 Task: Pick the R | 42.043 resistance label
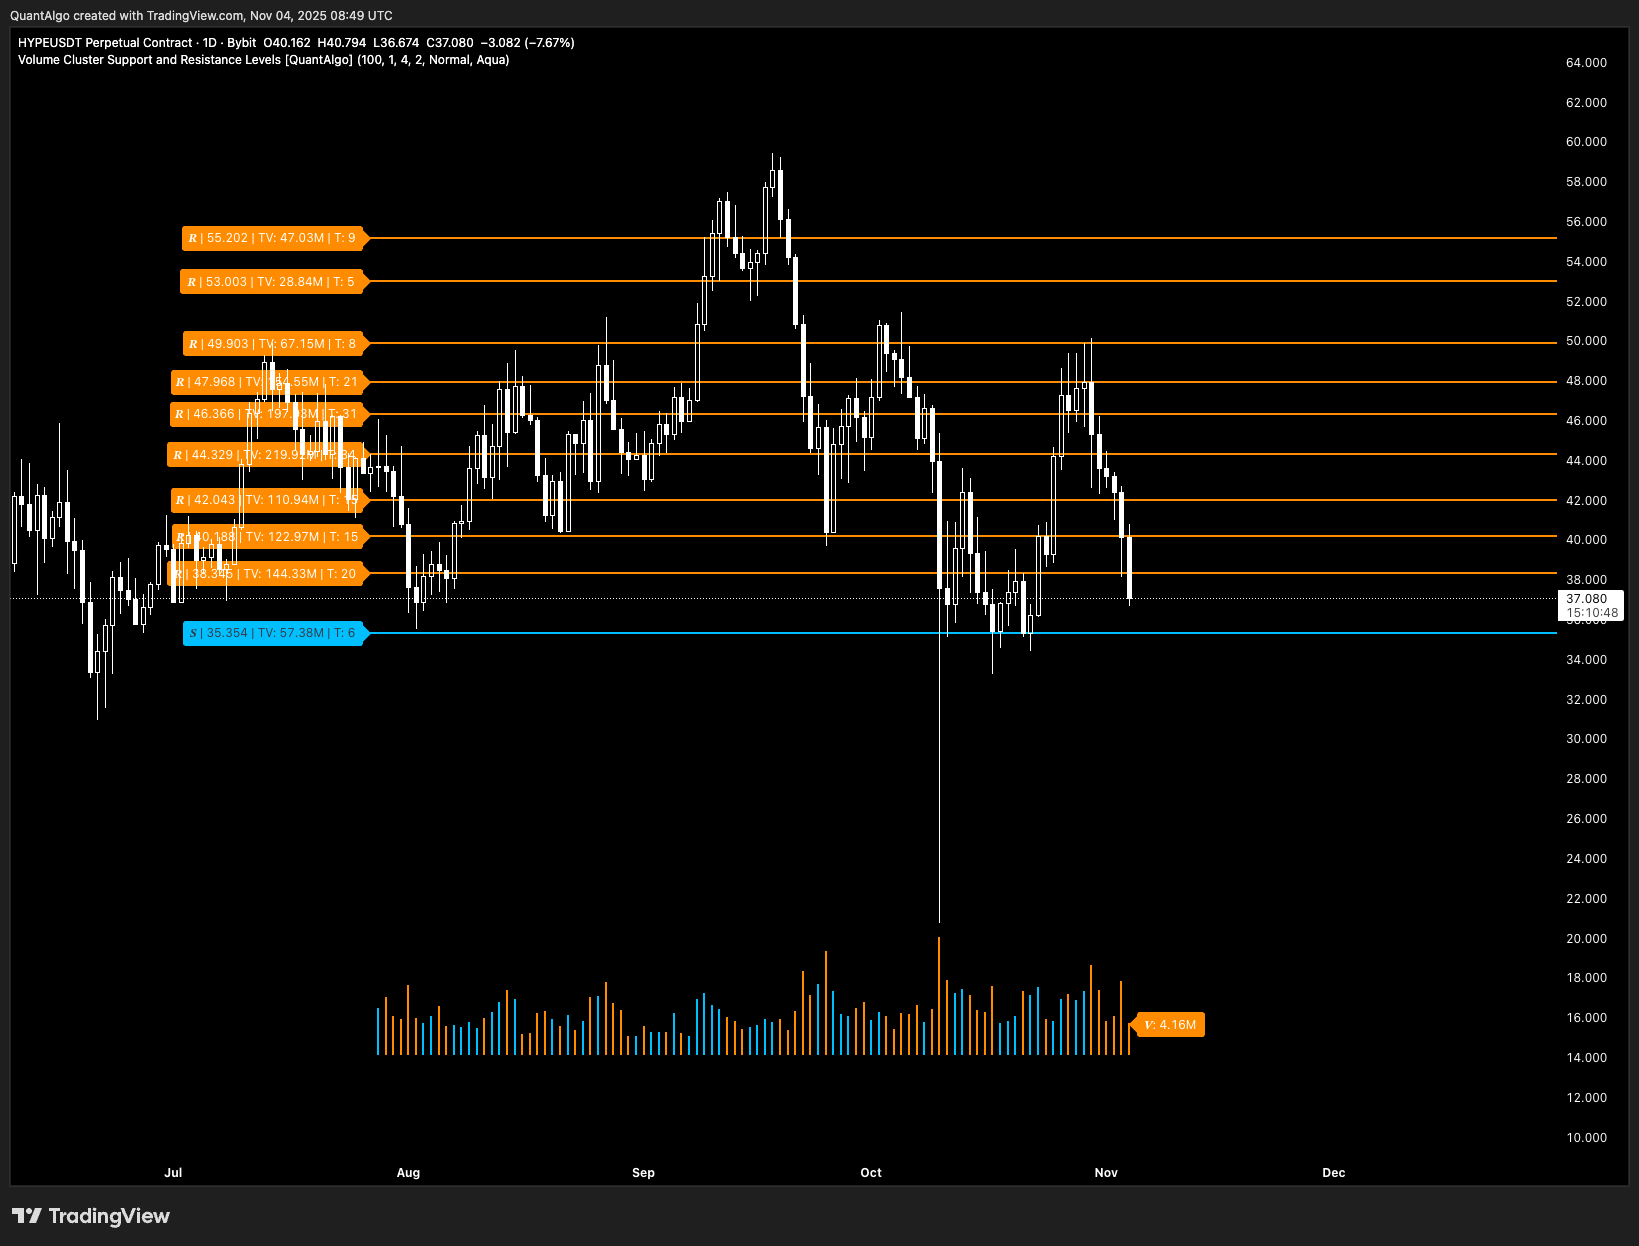coord(269,500)
